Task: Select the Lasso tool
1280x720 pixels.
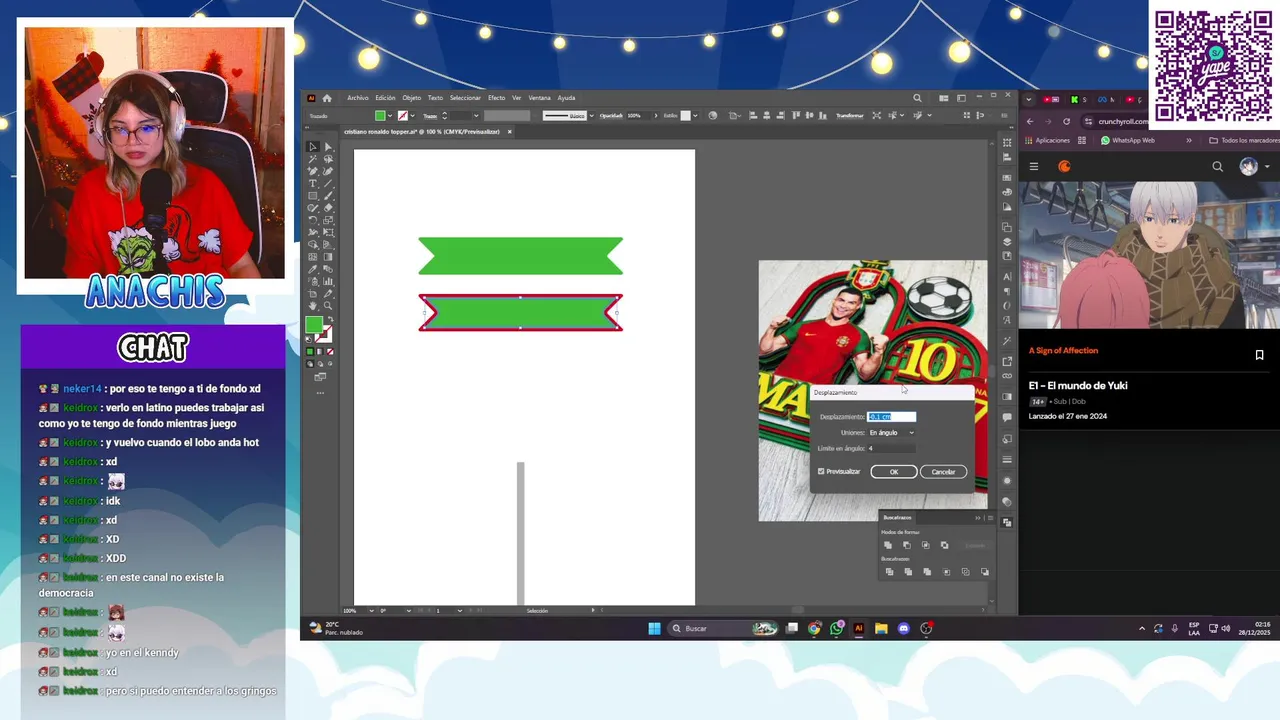Action: tap(328, 159)
